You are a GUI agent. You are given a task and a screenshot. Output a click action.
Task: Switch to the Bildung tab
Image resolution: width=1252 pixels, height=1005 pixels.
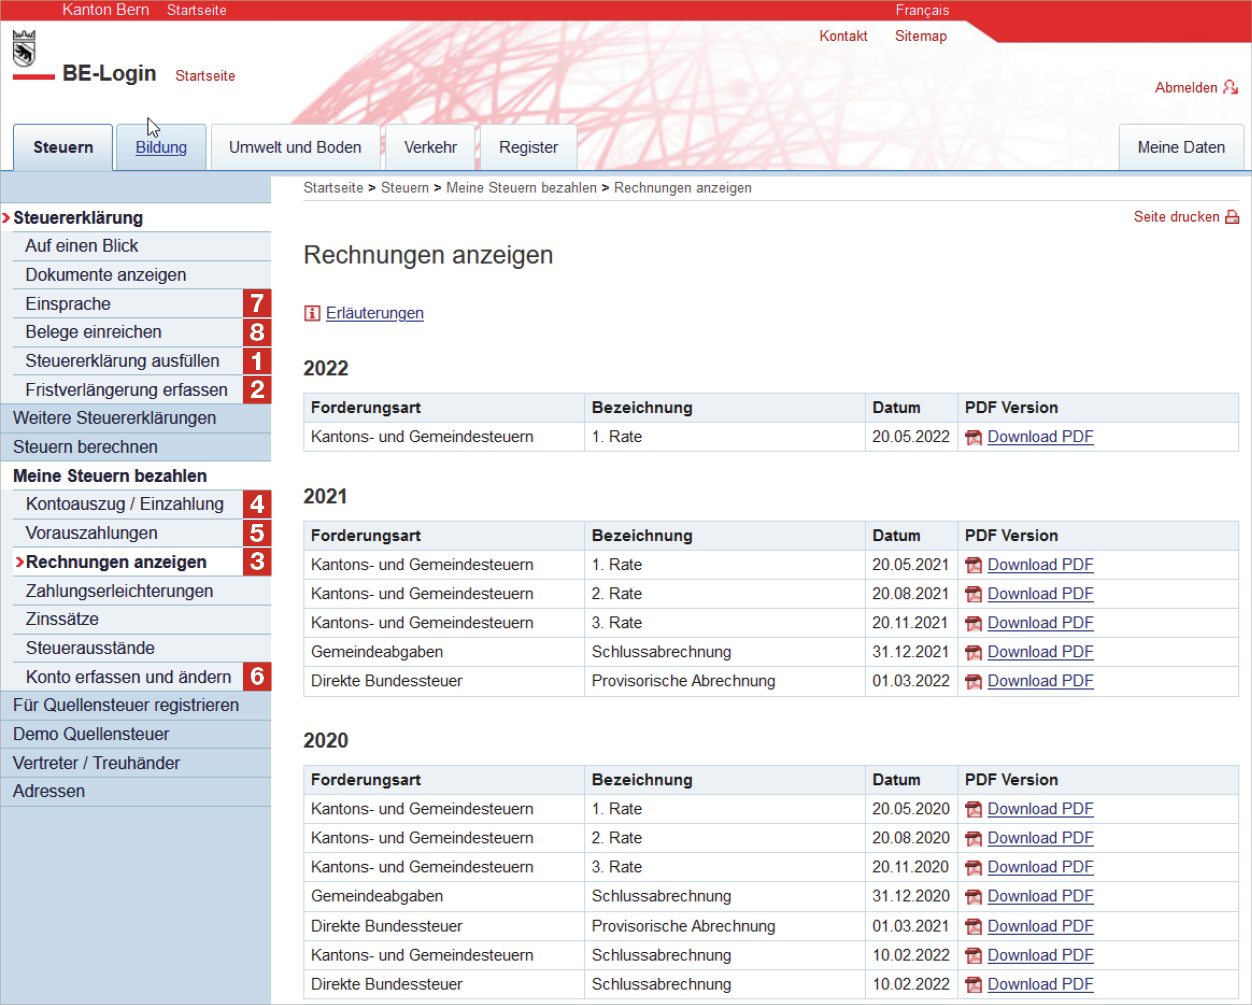click(x=161, y=148)
